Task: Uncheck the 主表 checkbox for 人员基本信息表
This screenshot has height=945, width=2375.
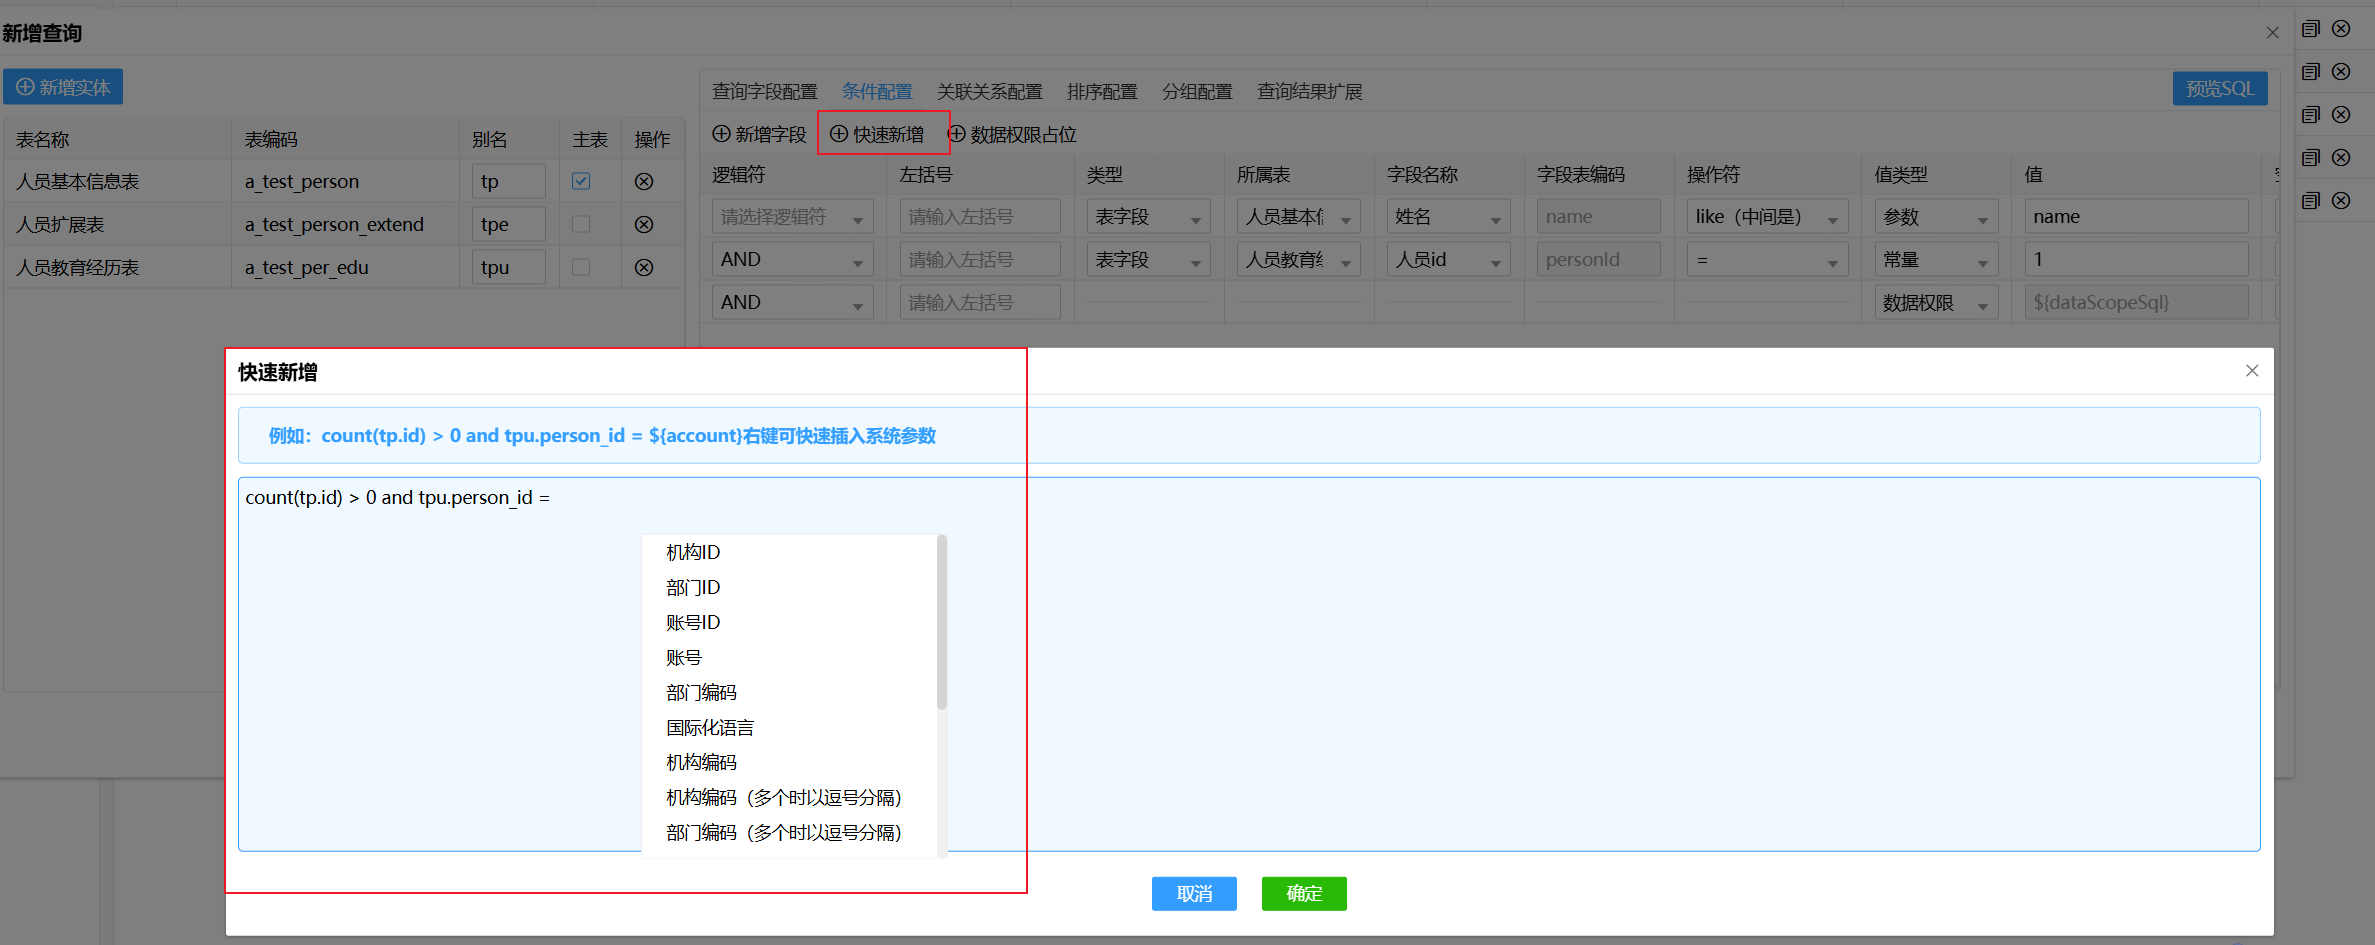Action: coord(581,182)
